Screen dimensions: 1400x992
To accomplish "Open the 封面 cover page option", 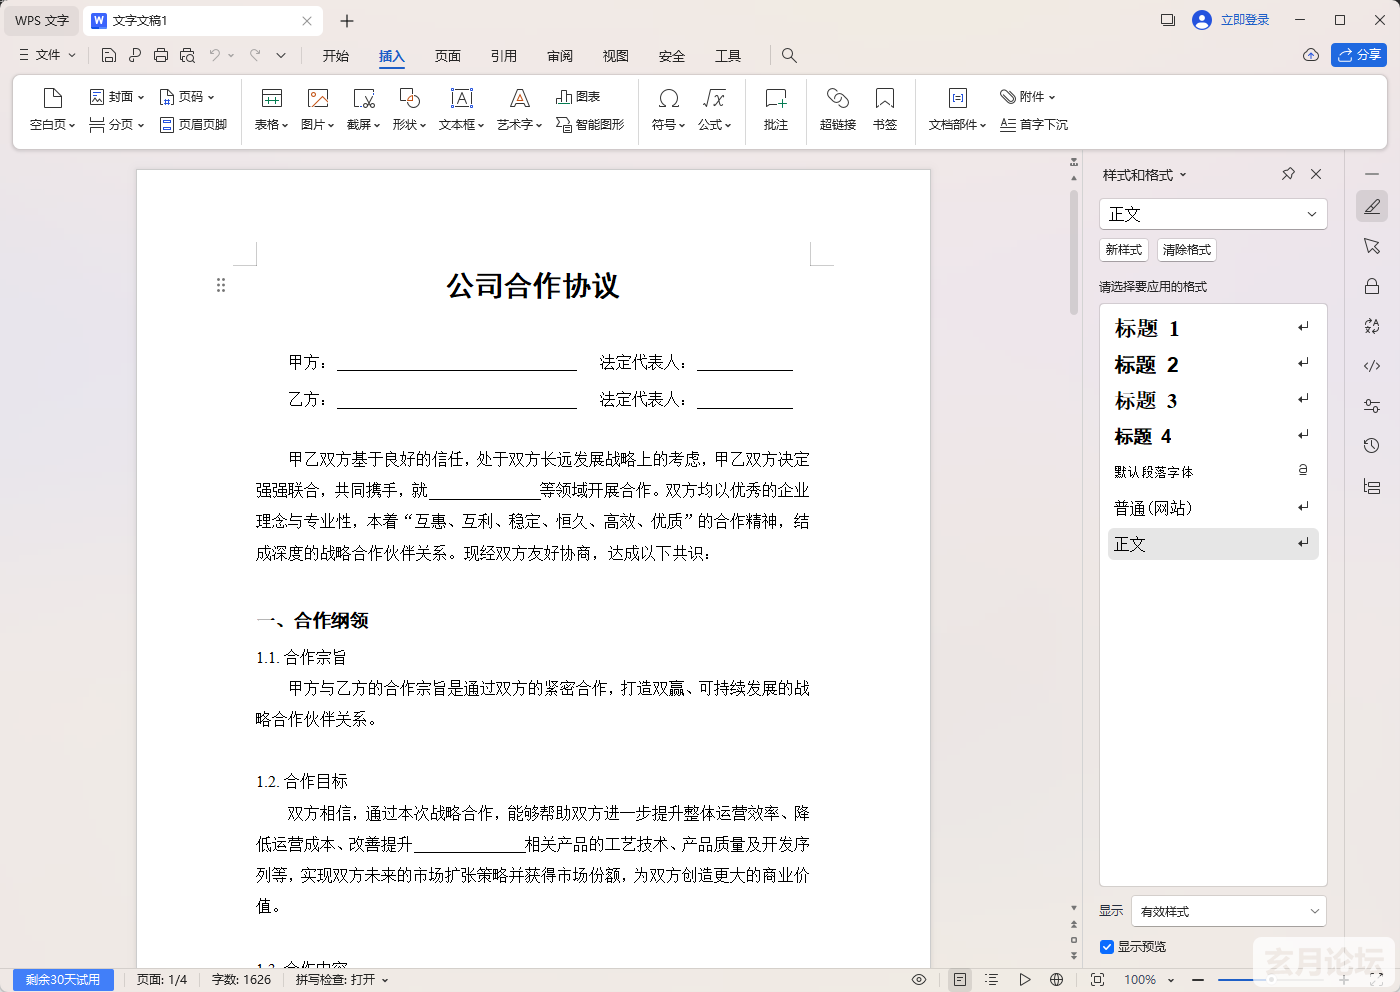I will (x=117, y=97).
